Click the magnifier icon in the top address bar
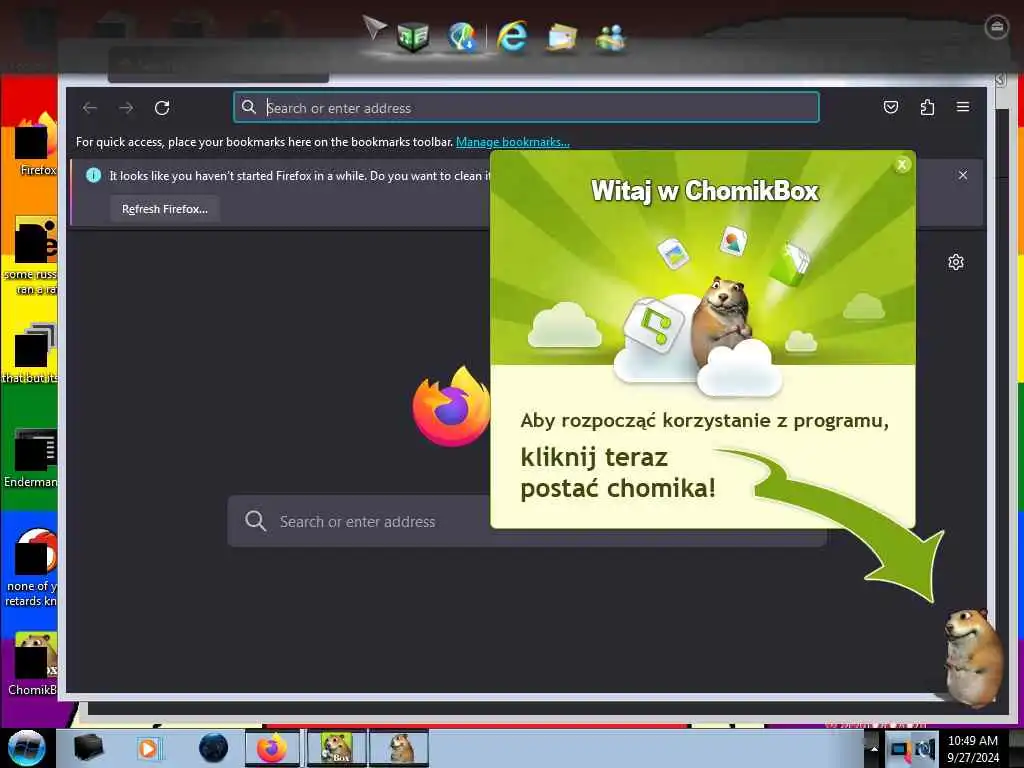1024x768 pixels. [x=249, y=107]
